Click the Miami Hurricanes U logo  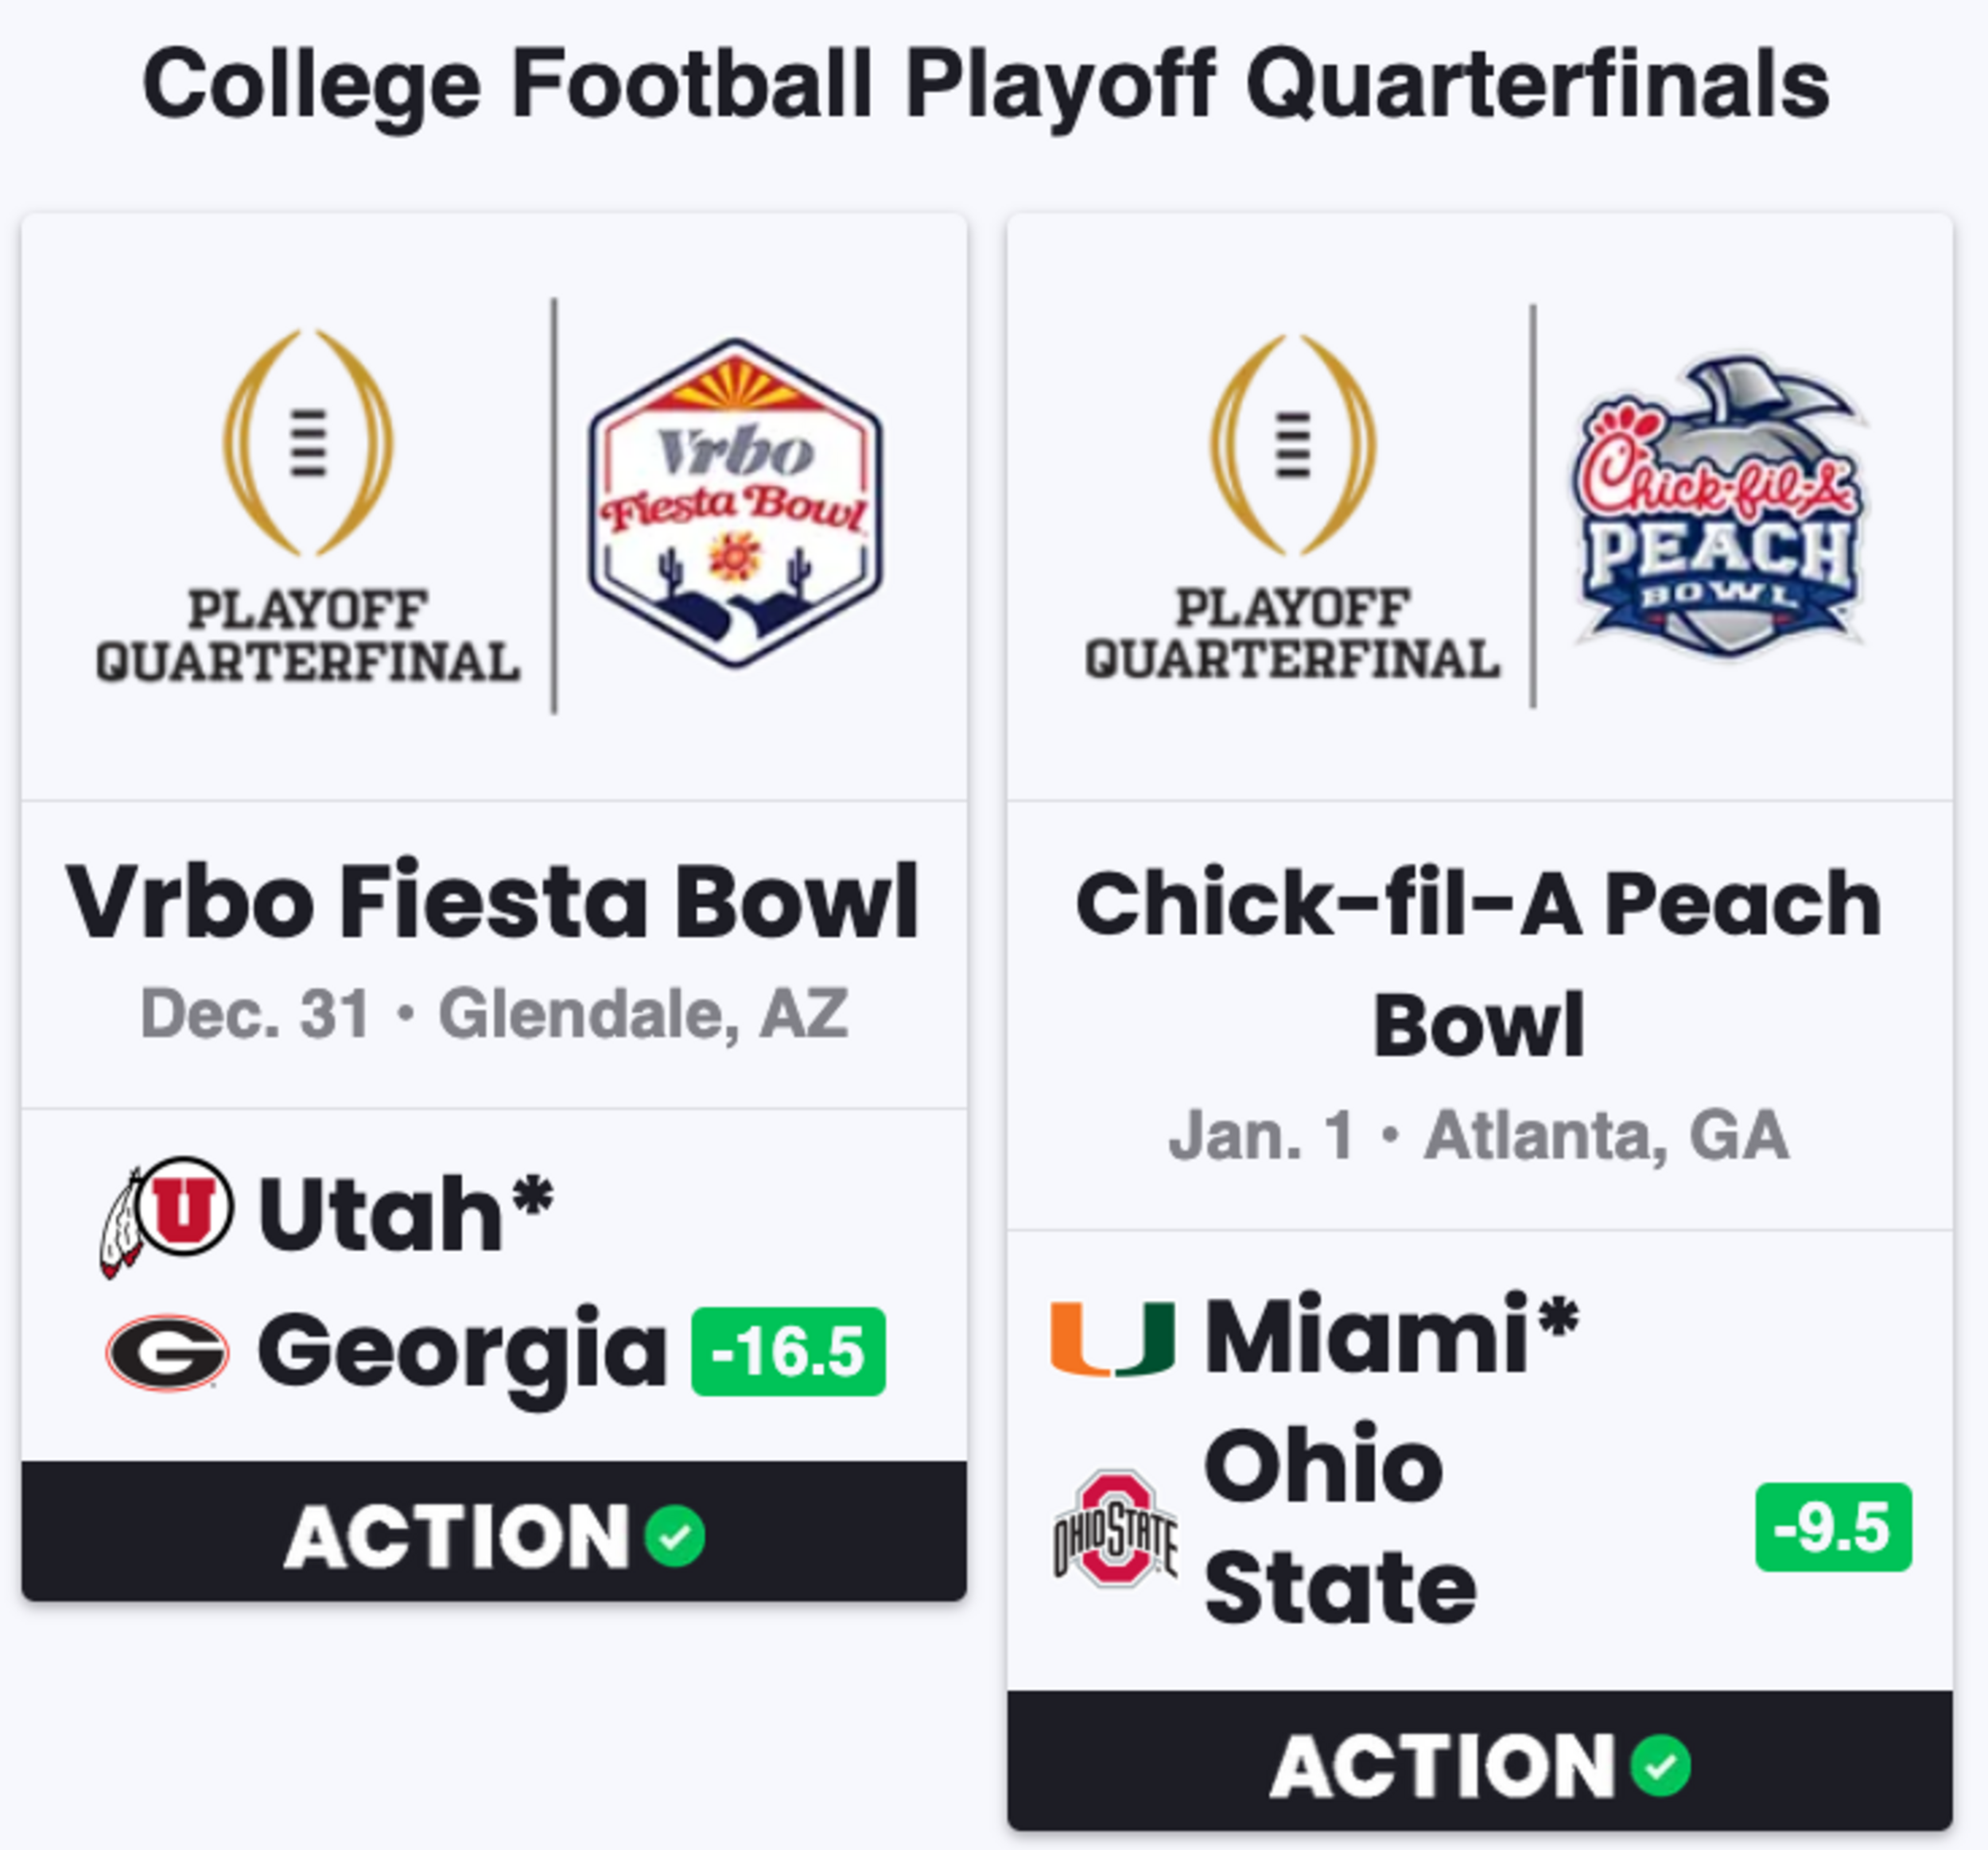1112,1338
